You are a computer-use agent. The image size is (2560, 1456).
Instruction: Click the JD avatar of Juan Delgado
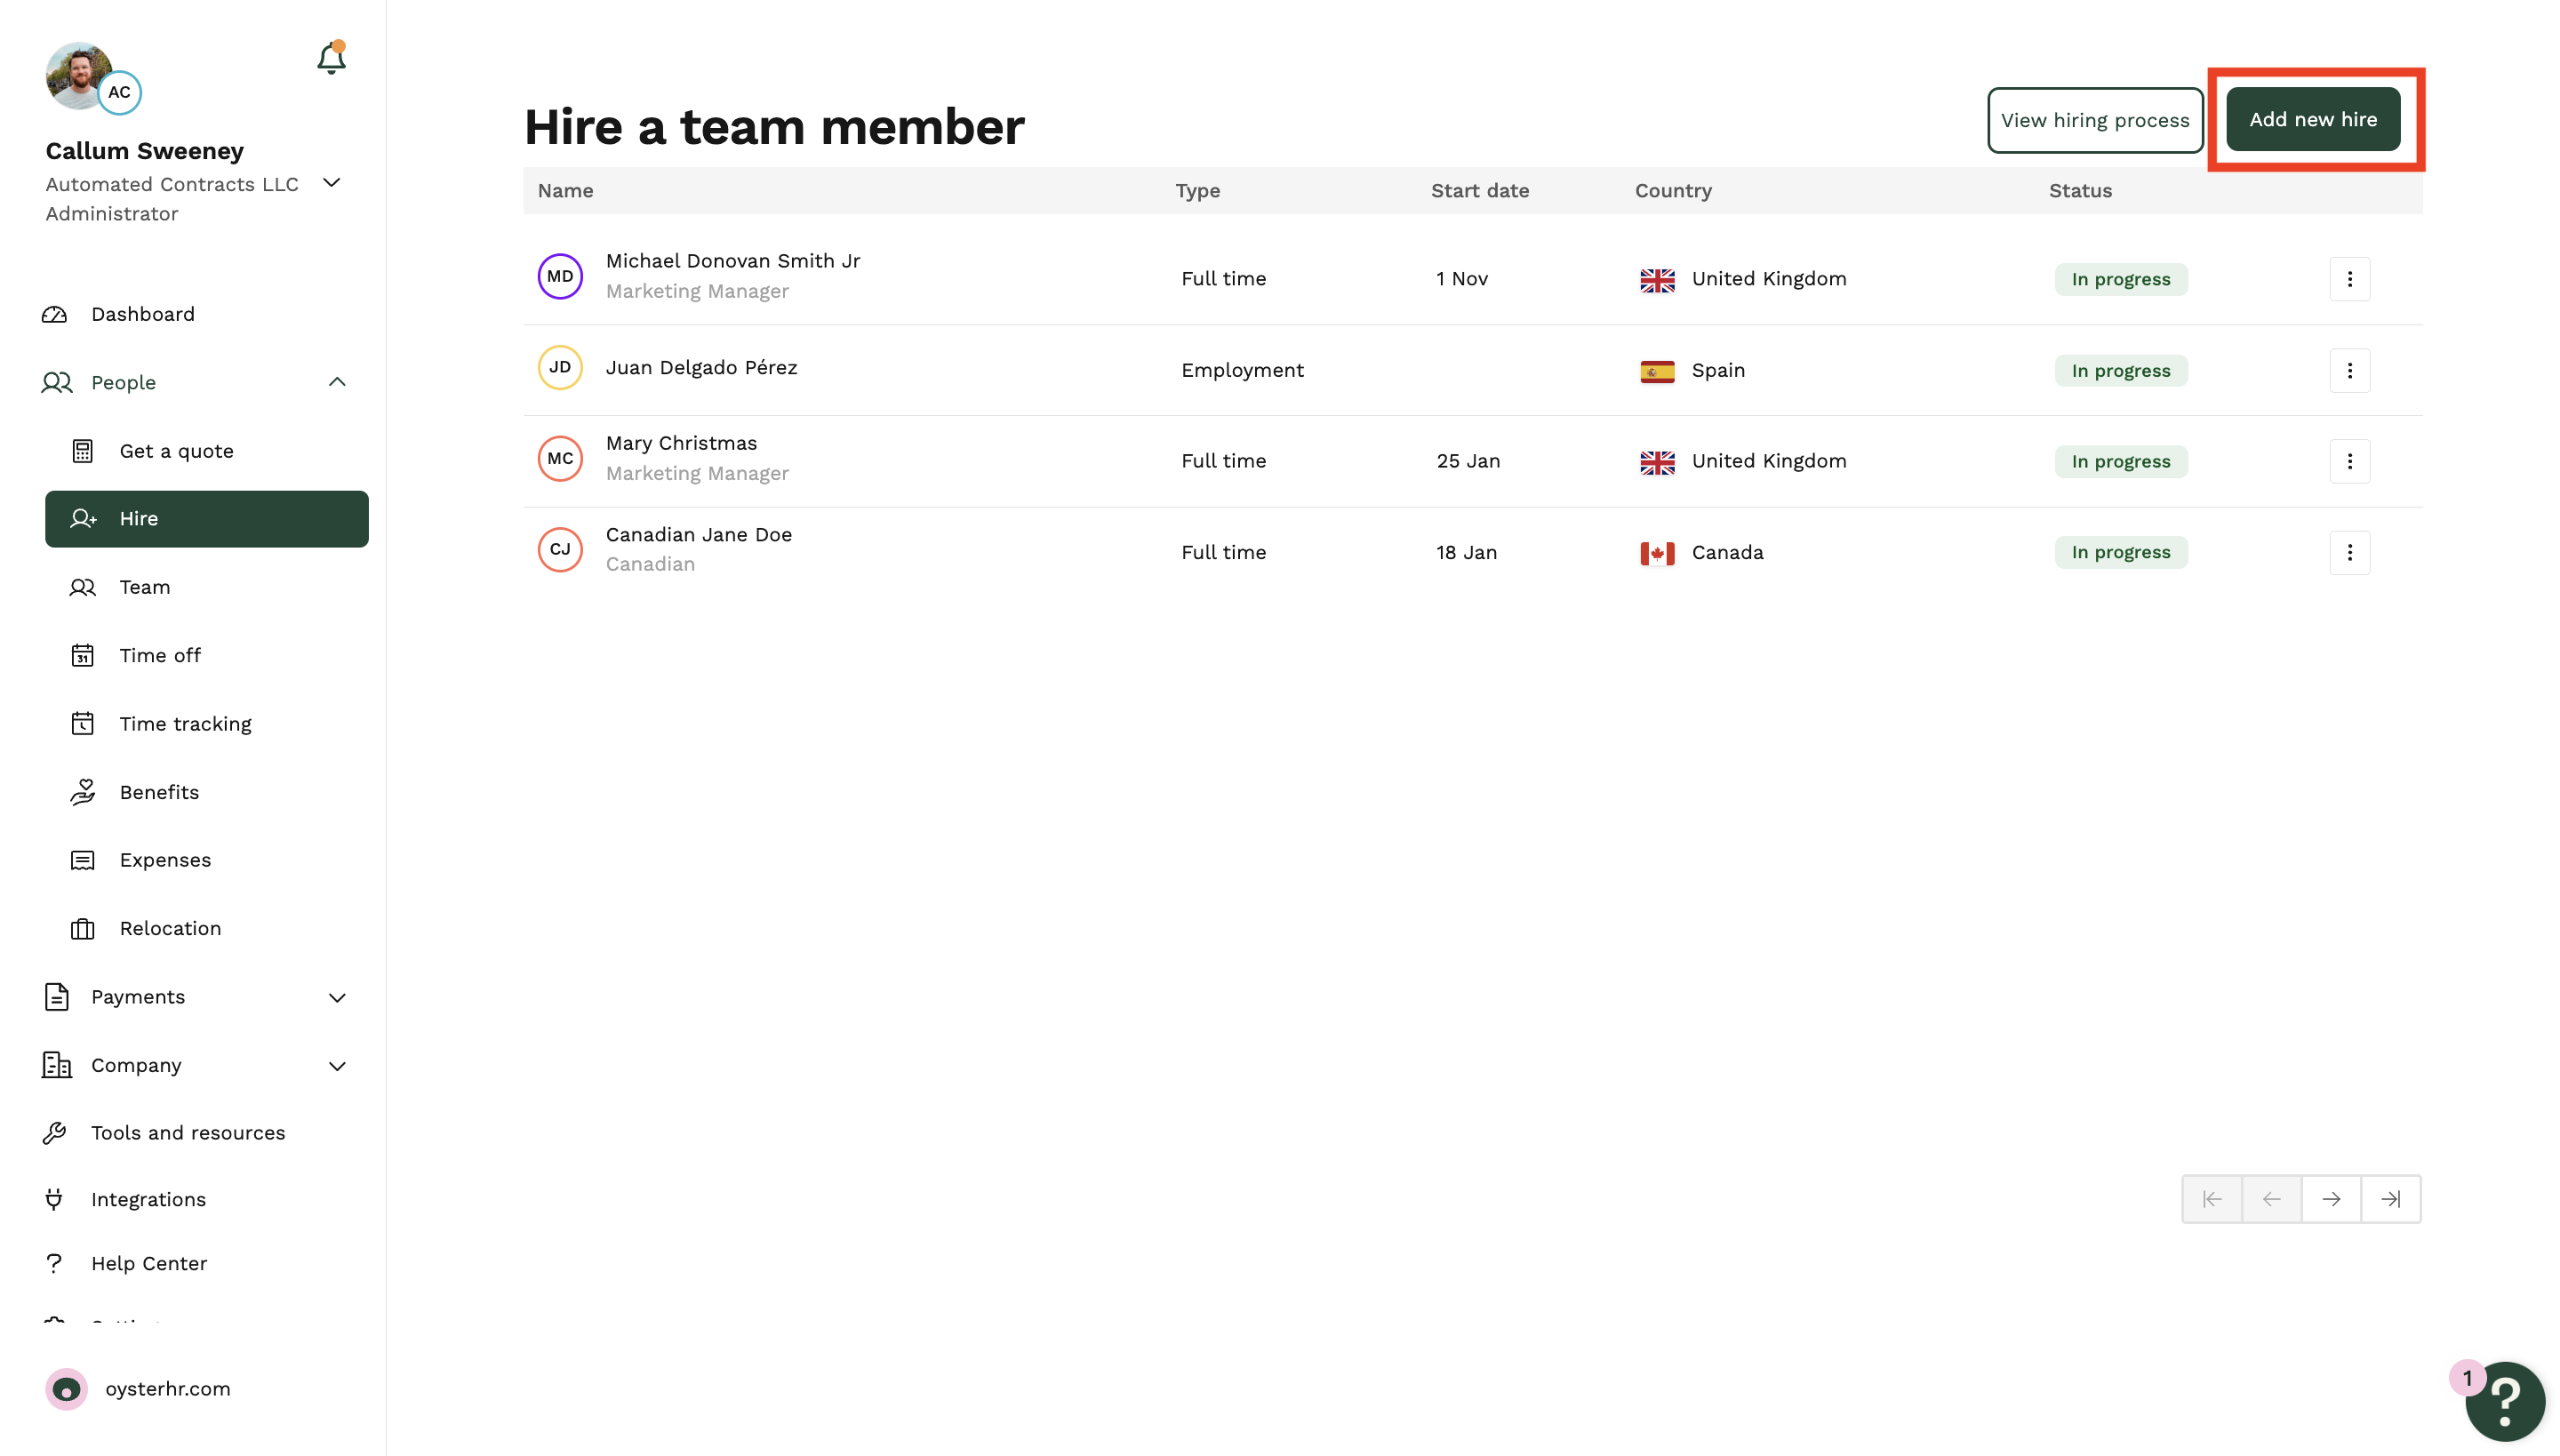560,367
